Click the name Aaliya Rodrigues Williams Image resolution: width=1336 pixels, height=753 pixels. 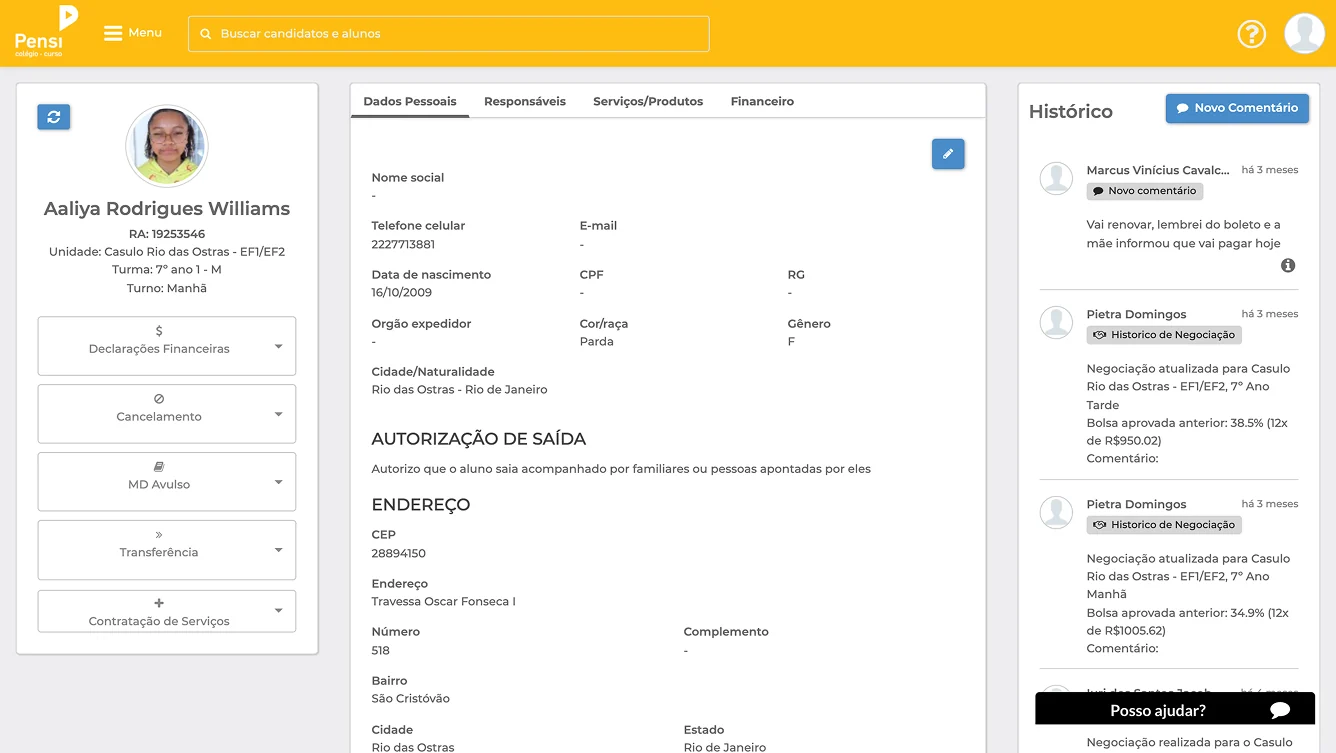click(167, 209)
